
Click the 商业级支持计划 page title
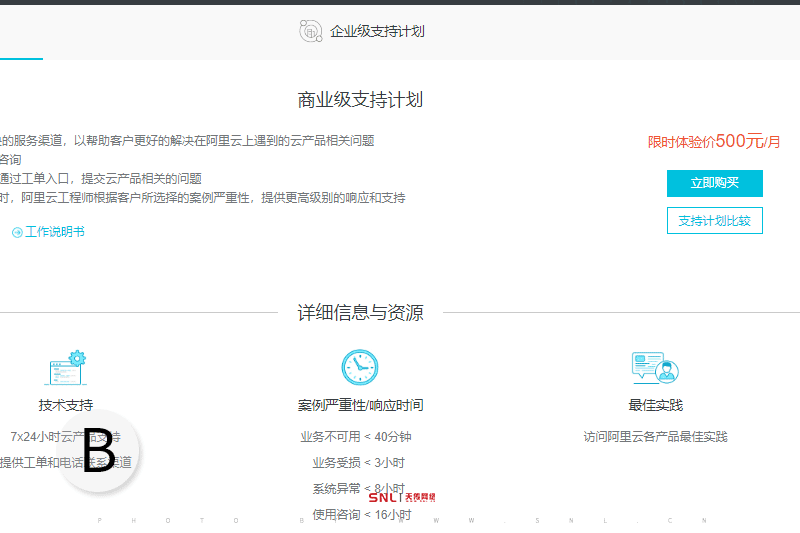click(x=360, y=100)
